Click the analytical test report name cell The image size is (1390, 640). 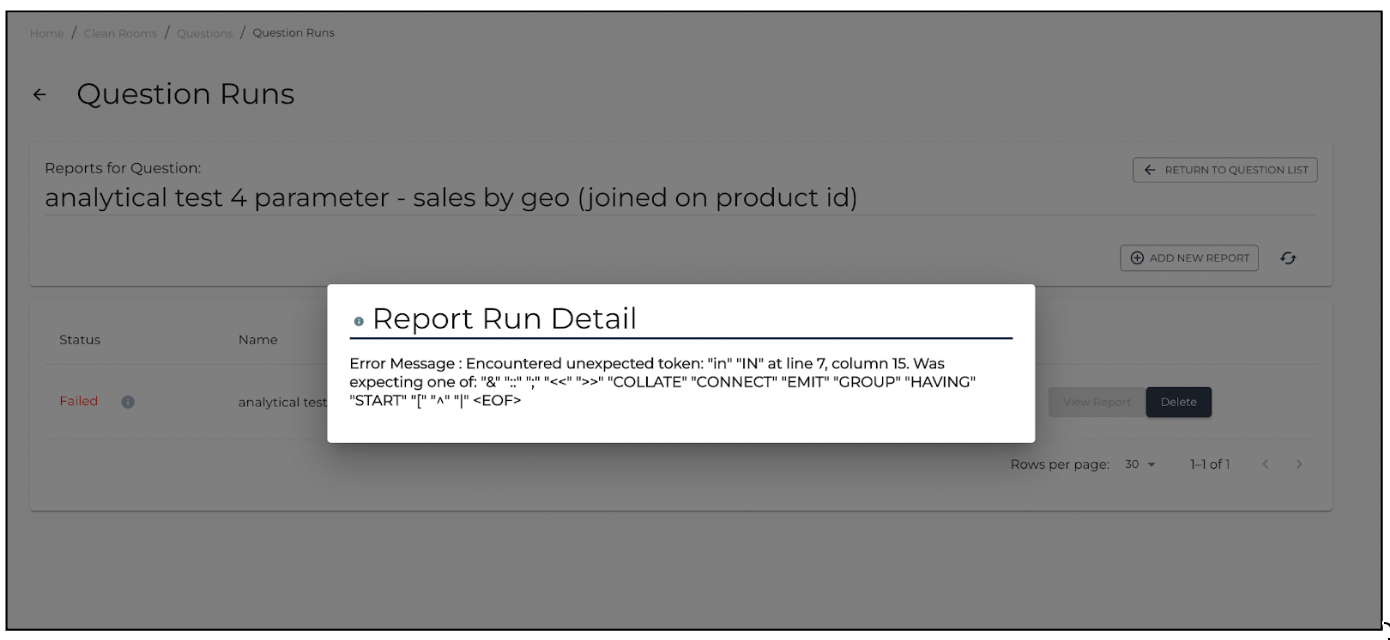(x=282, y=402)
